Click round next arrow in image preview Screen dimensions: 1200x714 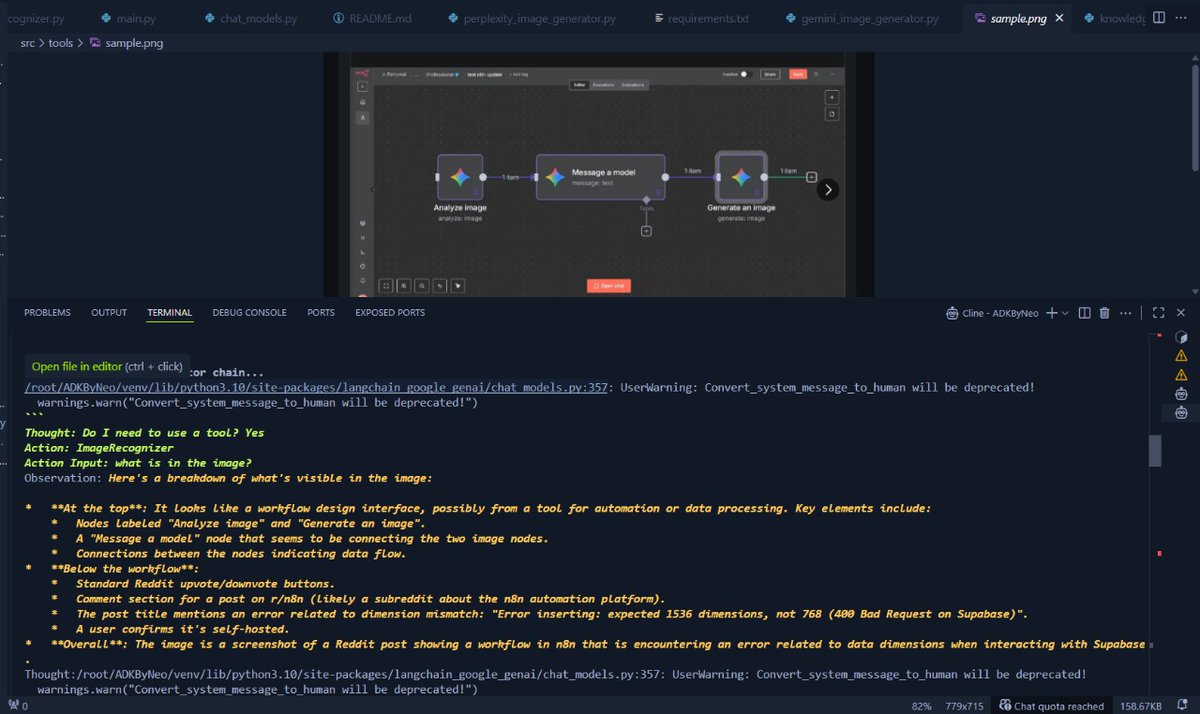point(827,190)
